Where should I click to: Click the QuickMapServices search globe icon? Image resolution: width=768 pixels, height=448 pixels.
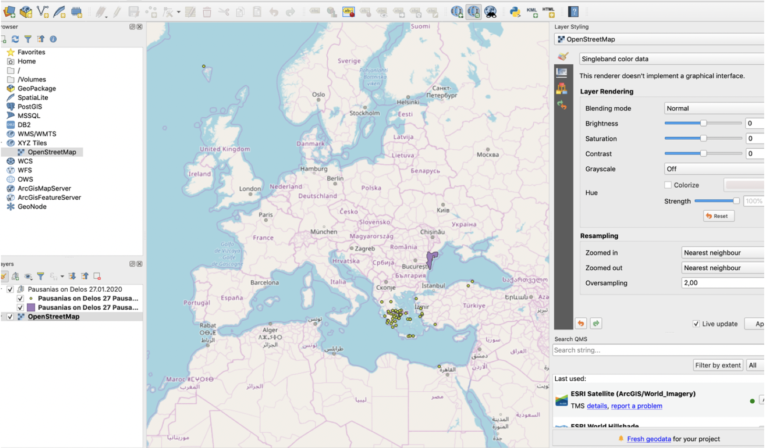coord(474,12)
